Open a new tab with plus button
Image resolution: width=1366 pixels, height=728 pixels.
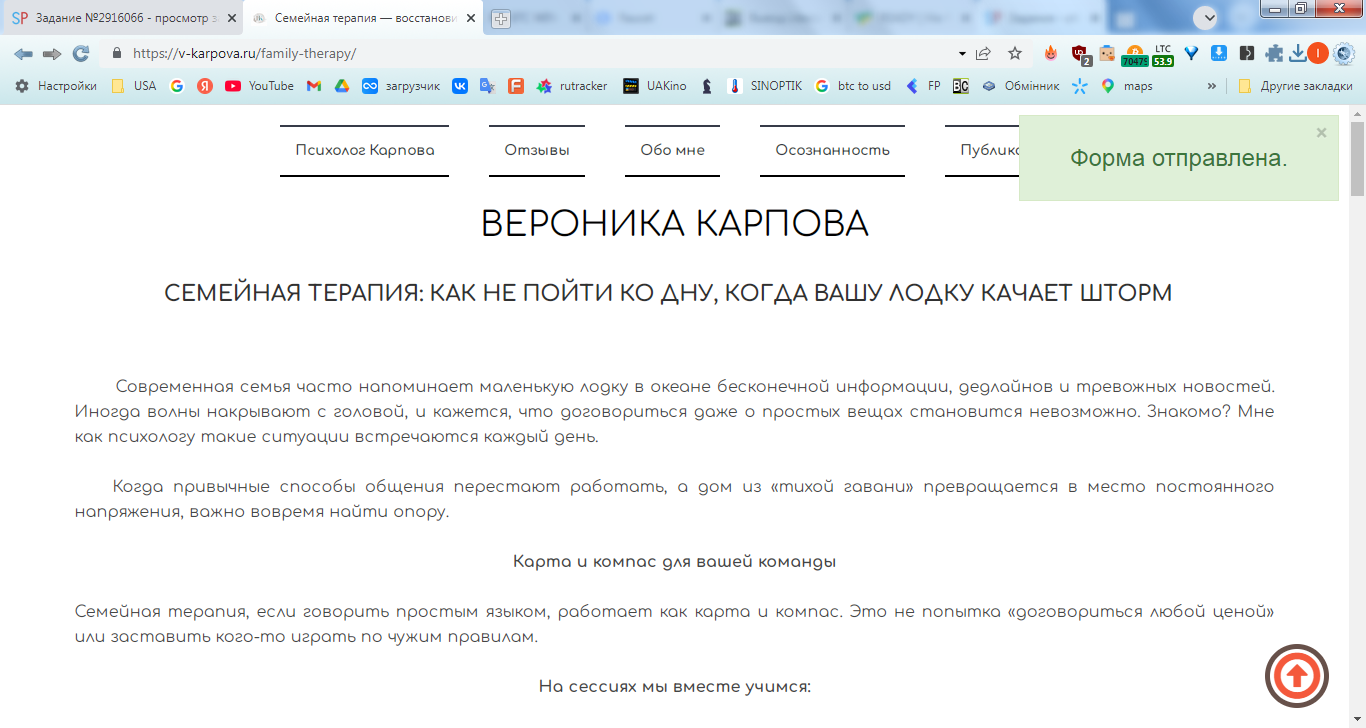tap(501, 18)
